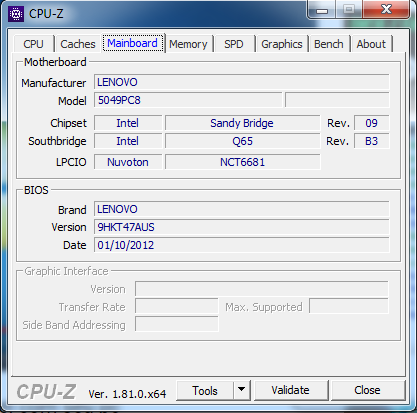The height and width of the screenshot is (413, 417).
Task: Click the version text Ver. 1.81.0.x64
Action: pyautogui.click(x=127, y=394)
